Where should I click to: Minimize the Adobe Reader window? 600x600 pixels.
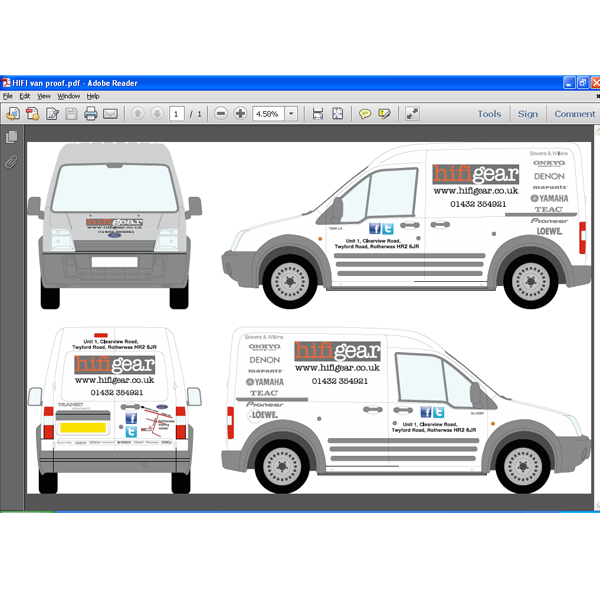[569, 83]
